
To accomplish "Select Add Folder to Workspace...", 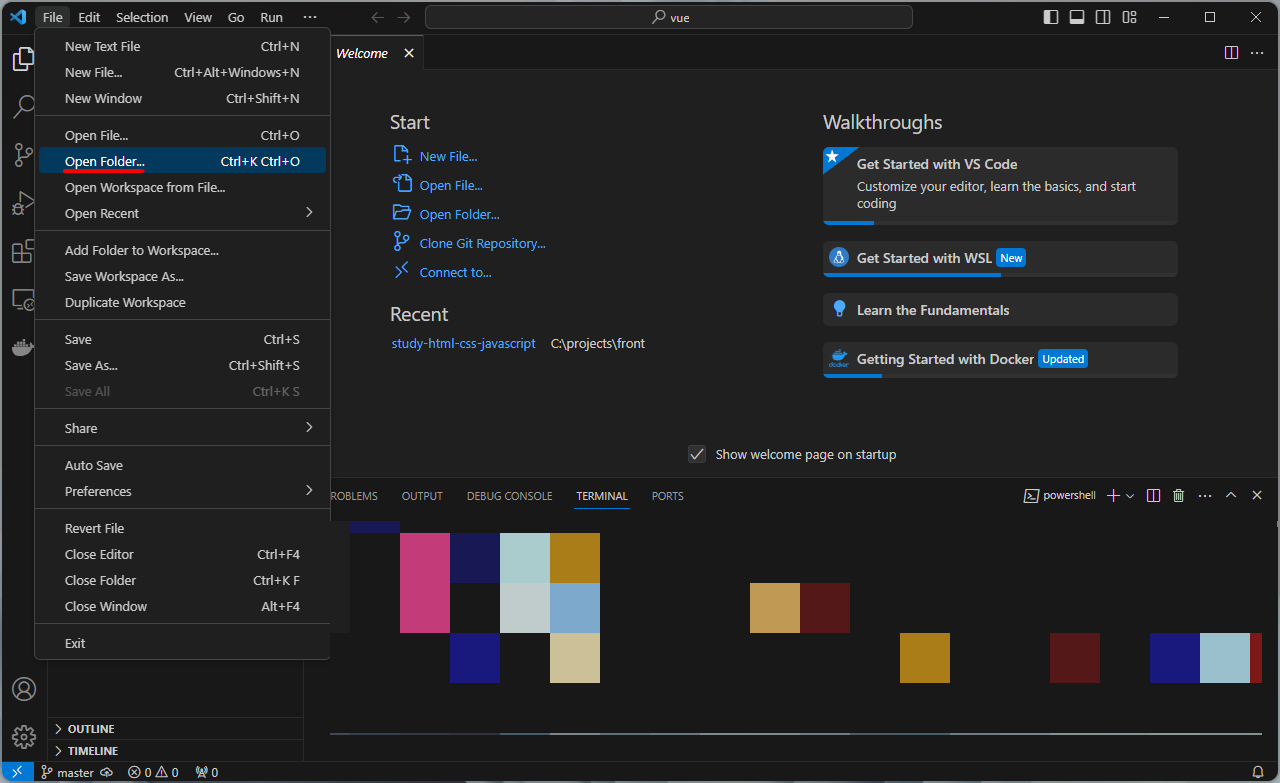I will 182,250.
